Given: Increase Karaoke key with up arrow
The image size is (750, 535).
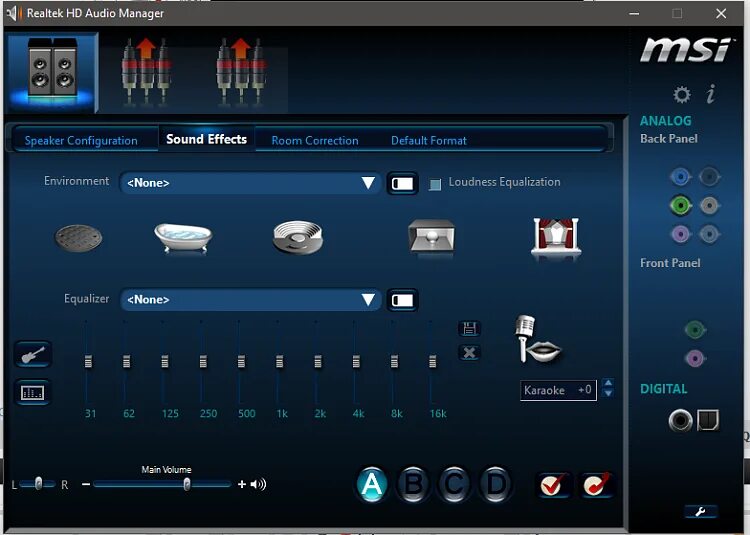Looking at the screenshot, I should (608, 383).
